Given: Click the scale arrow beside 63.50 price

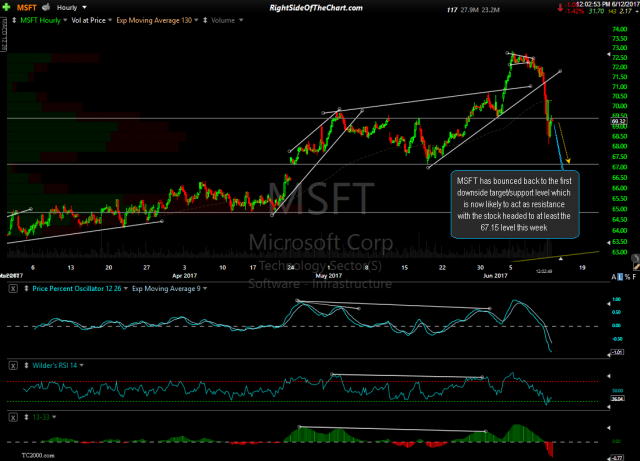Looking at the screenshot, I should (x=609, y=243).
